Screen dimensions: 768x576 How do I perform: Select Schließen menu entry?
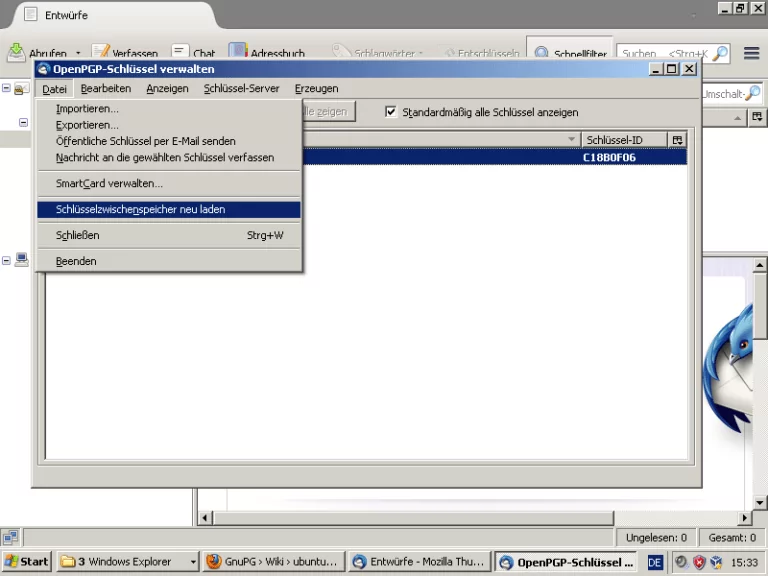(x=169, y=235)
